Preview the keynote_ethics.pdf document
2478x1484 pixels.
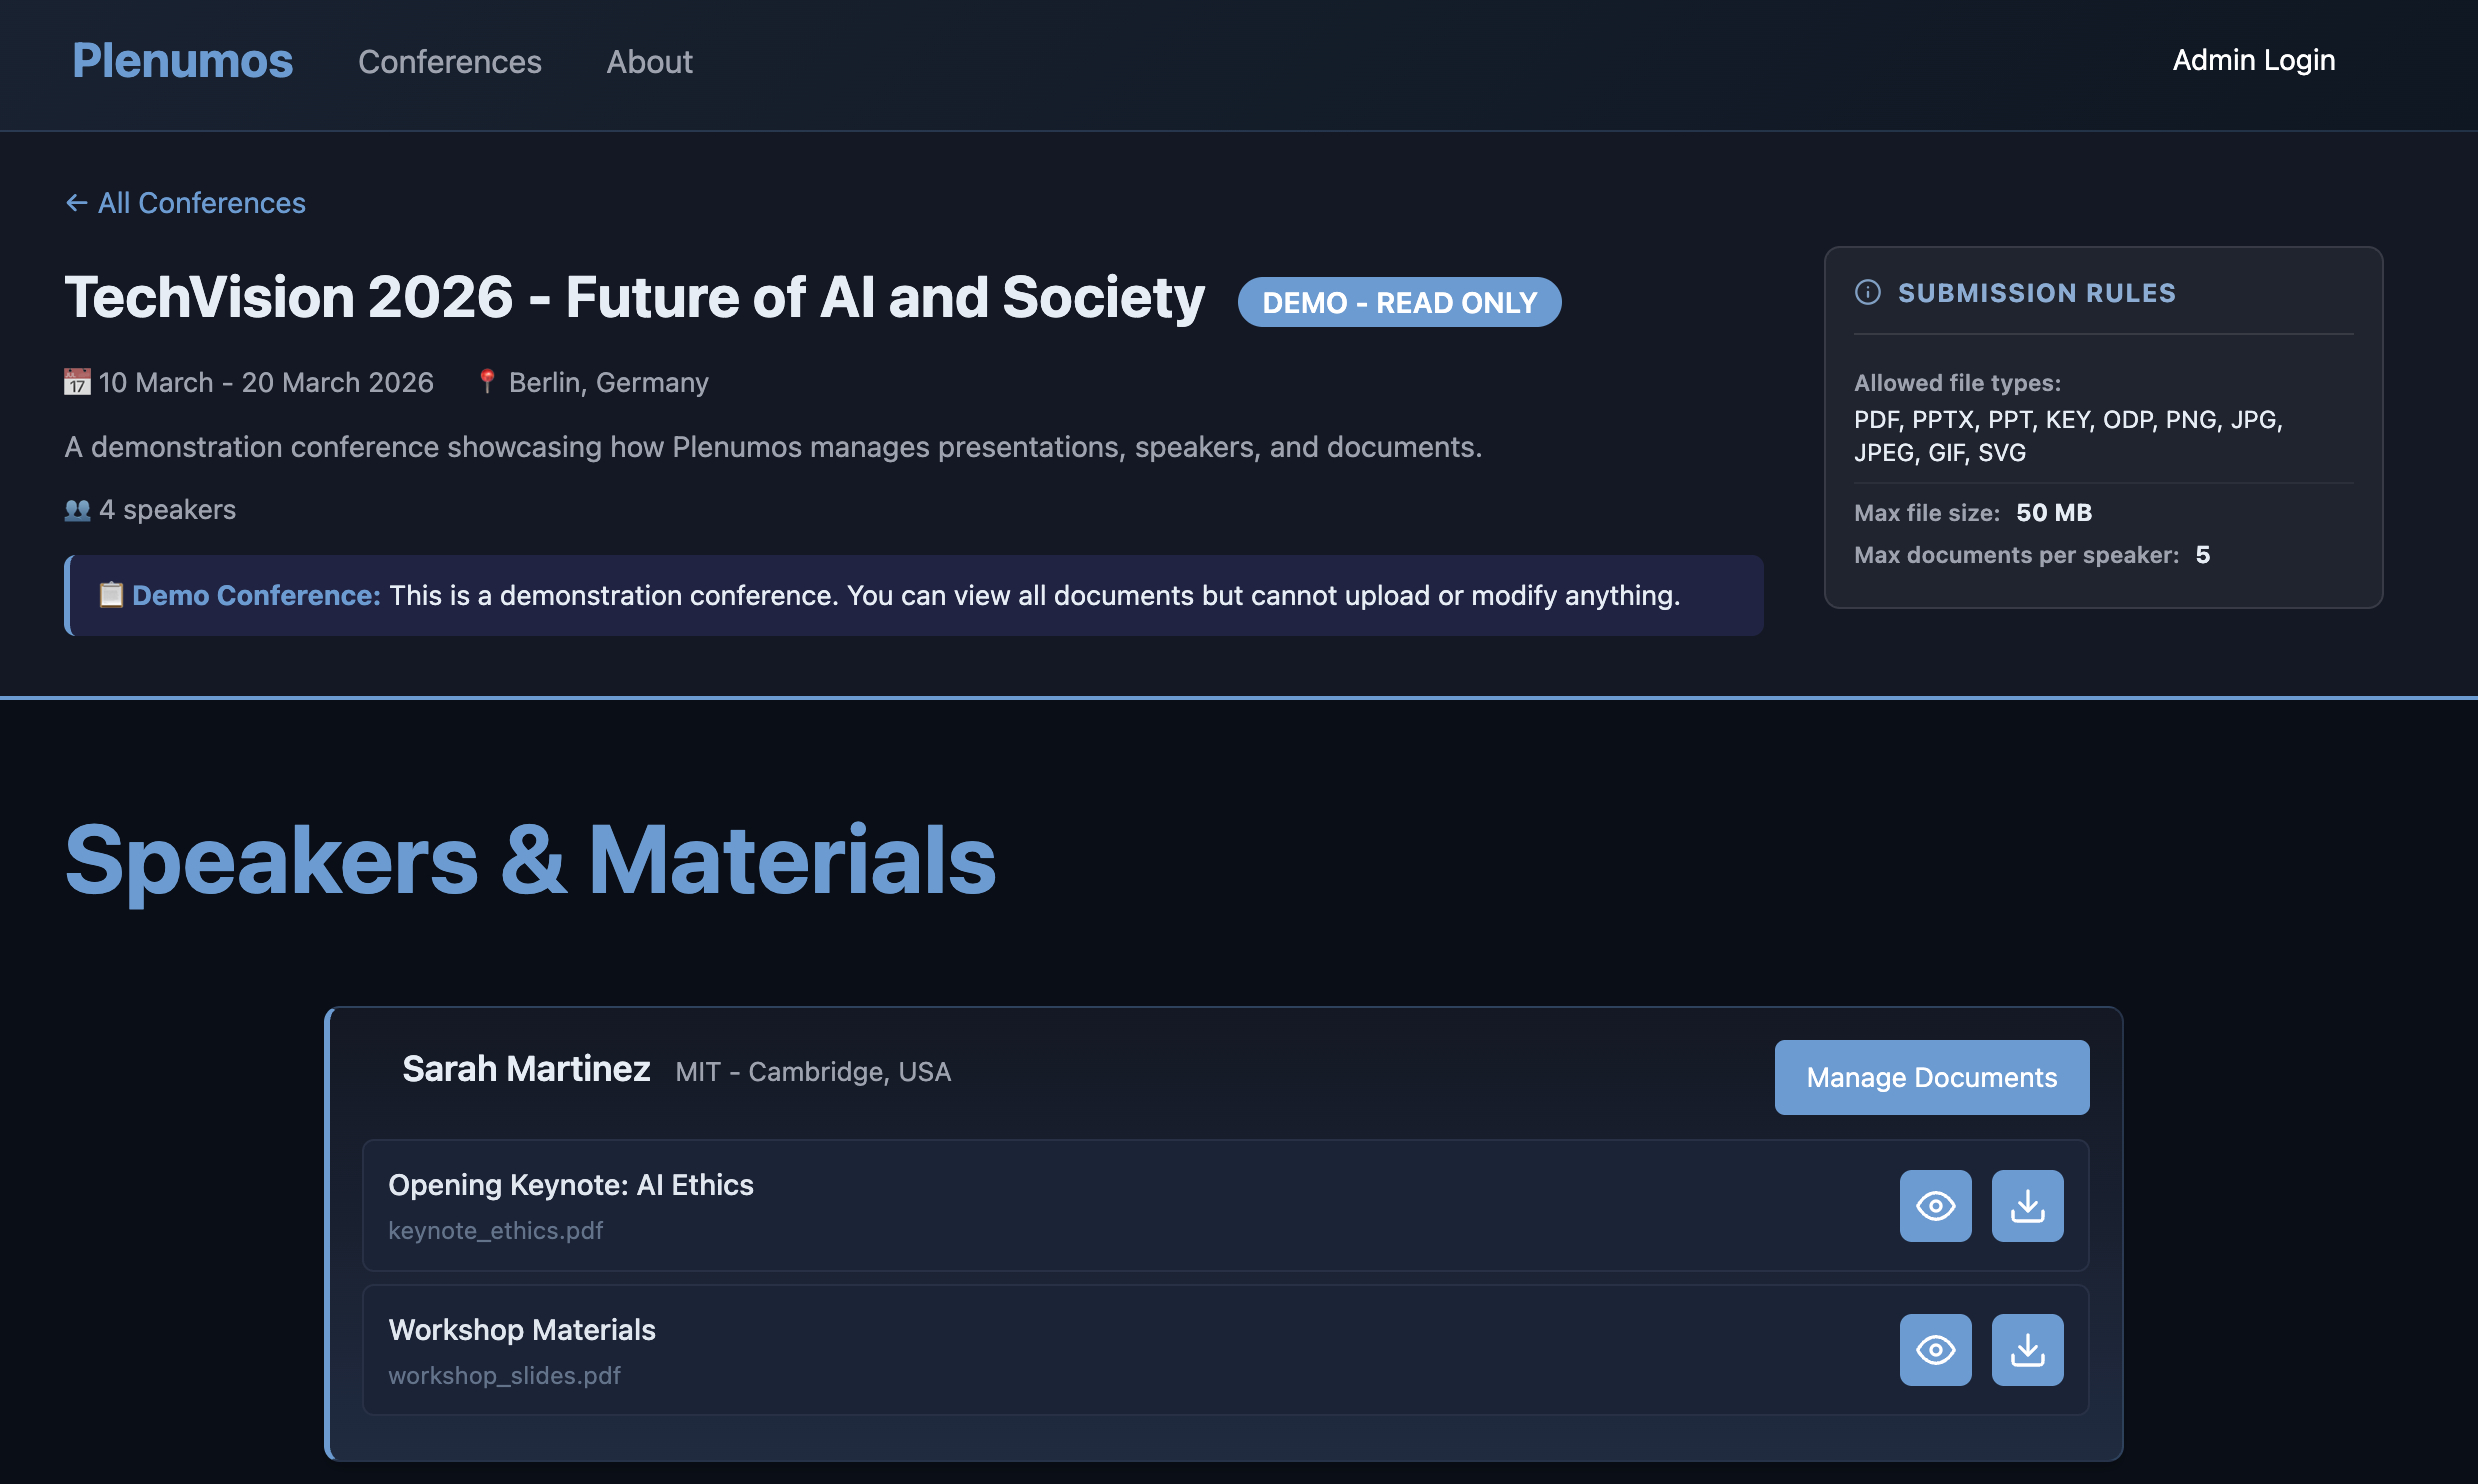[x=1935, y=1205]
